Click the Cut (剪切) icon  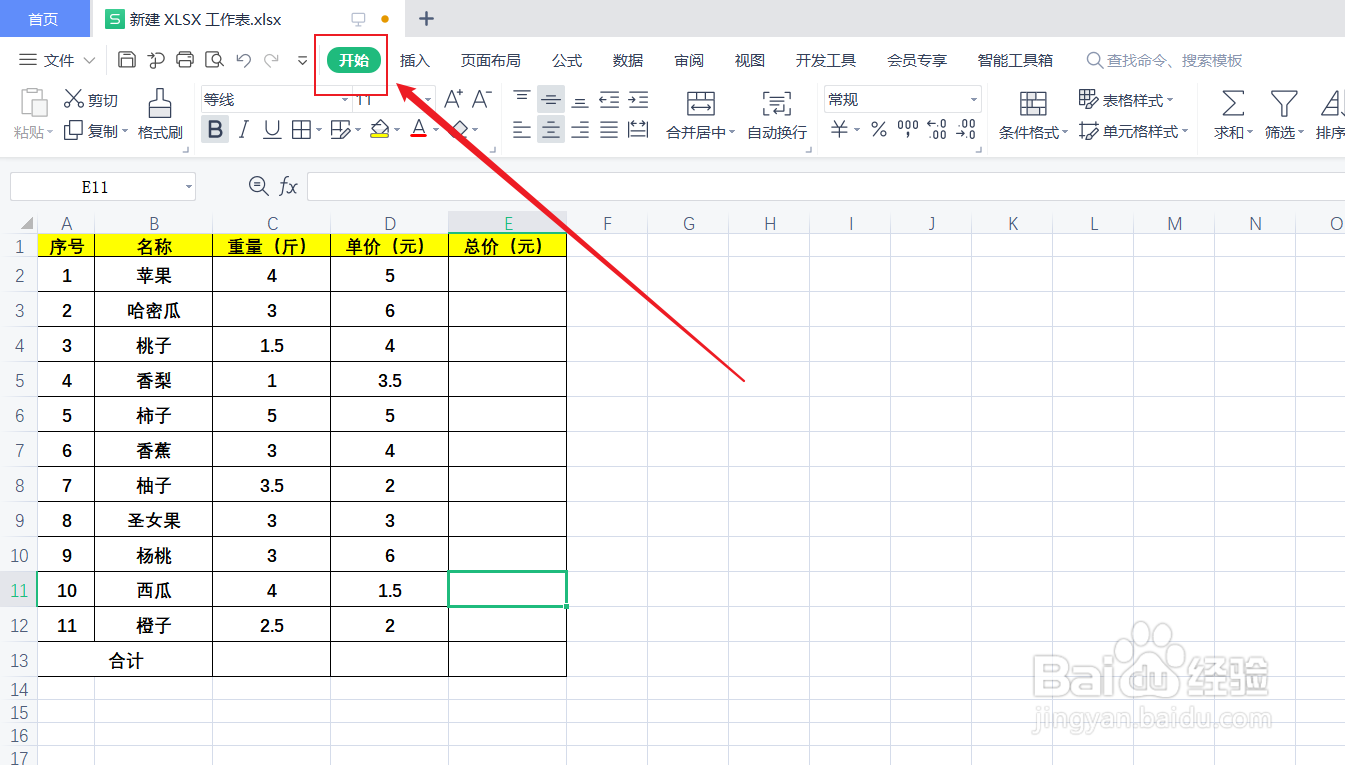[x=75, y=98]
